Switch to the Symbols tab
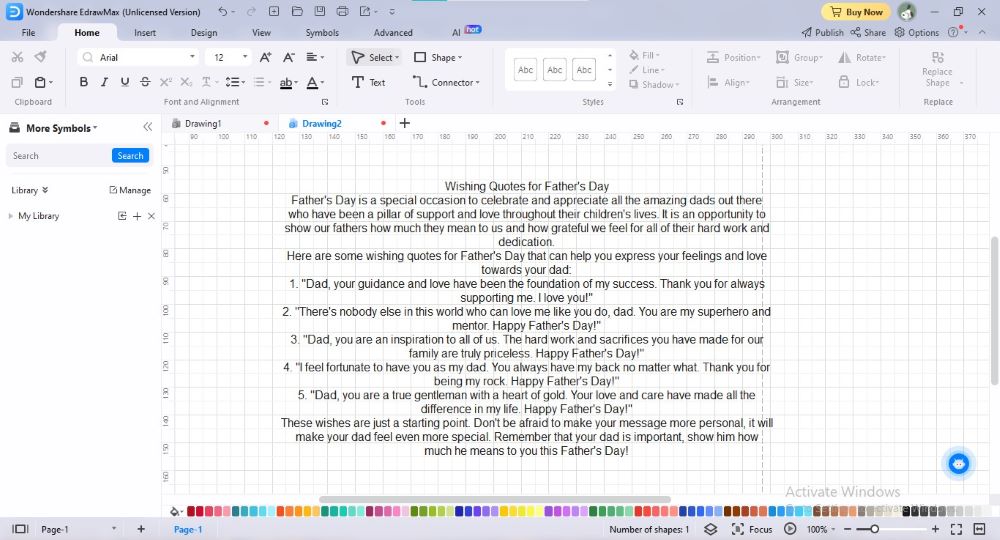1000x540 pixels. [322, 33]
